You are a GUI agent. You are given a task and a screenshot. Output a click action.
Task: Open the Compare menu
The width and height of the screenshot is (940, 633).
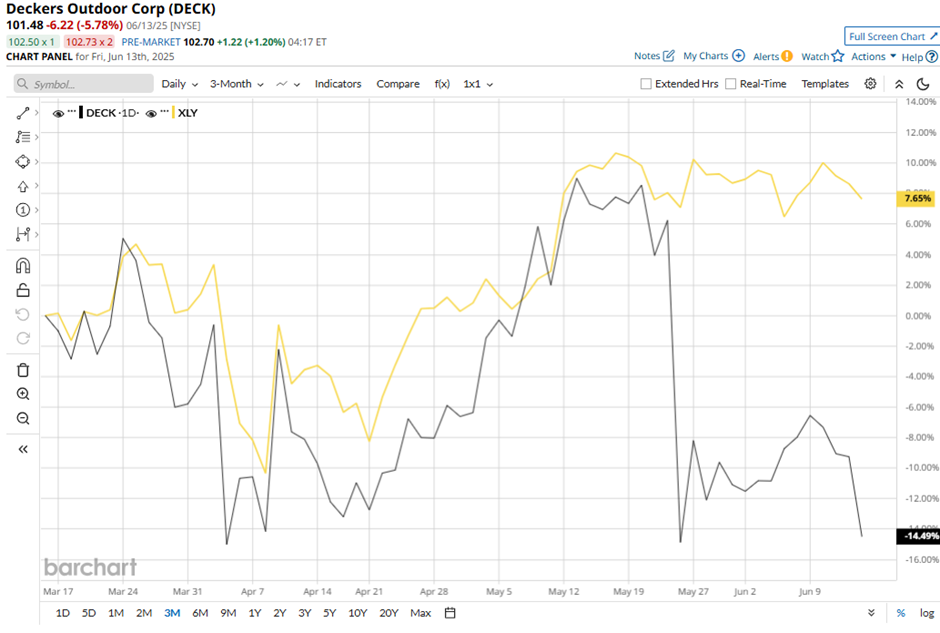398,84
